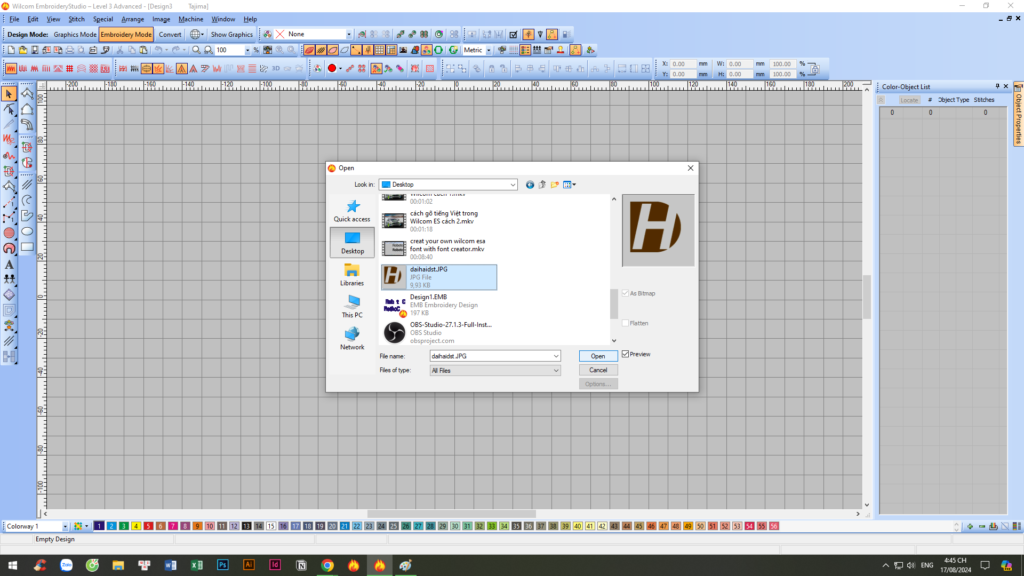Open the View Menu dropdown in the Open dialog
Viewport: 1024px width, 576px height.
(x=569, y=185)
